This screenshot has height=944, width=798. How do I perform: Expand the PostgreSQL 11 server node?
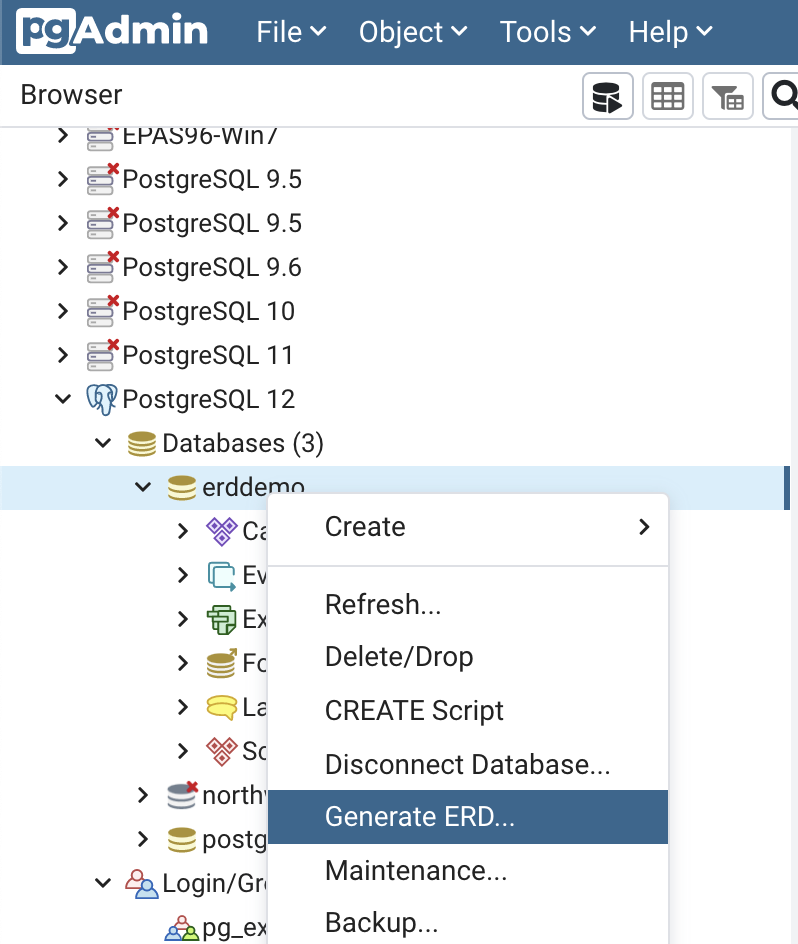click(x=63, y=355)
